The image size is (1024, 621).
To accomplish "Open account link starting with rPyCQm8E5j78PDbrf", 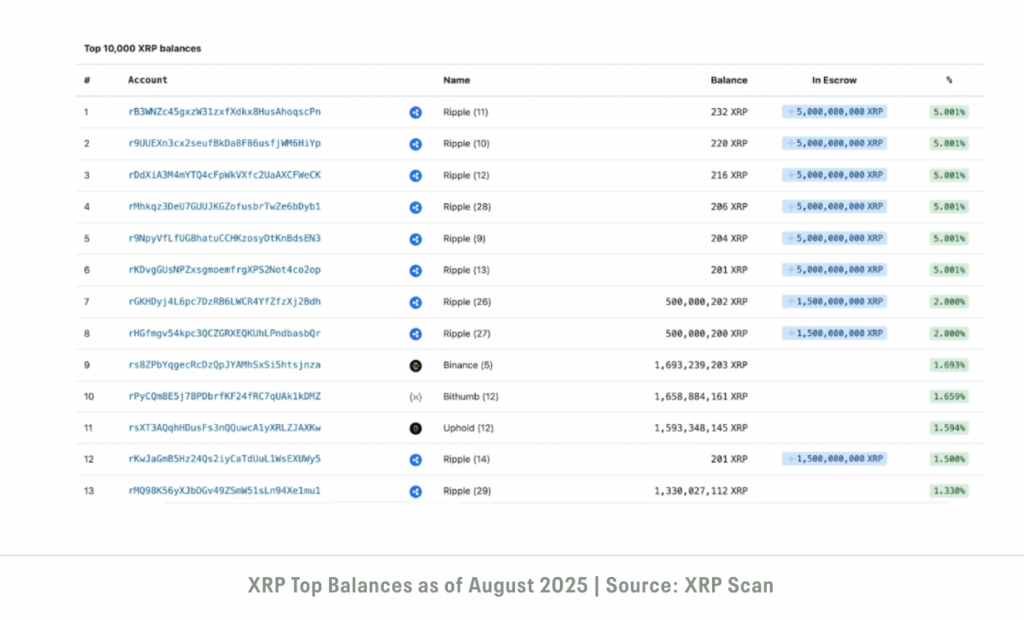I will tap(224, 397).
